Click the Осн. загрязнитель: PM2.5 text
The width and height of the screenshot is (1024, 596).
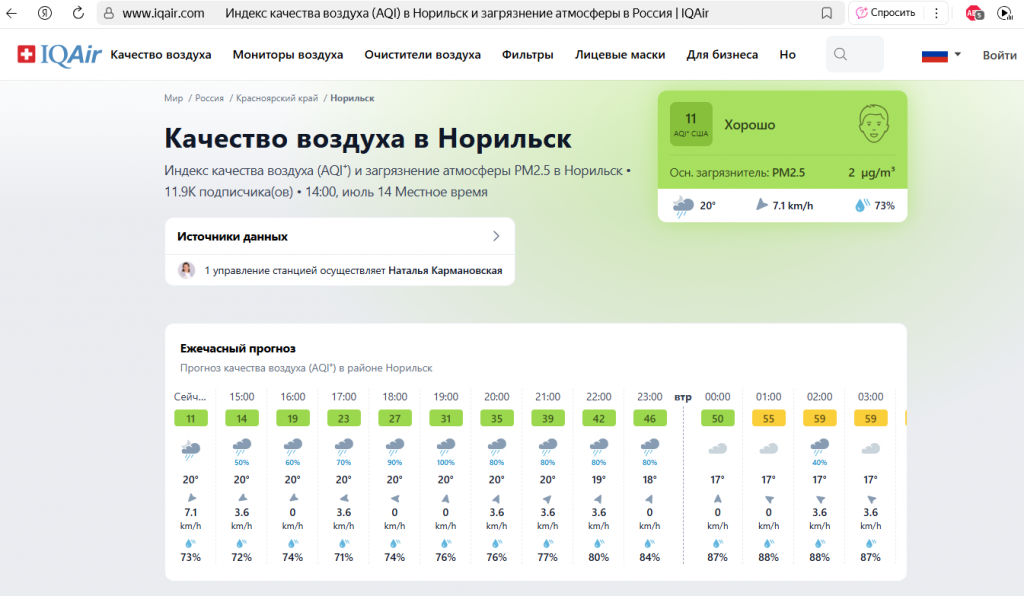tap(737, 172)
